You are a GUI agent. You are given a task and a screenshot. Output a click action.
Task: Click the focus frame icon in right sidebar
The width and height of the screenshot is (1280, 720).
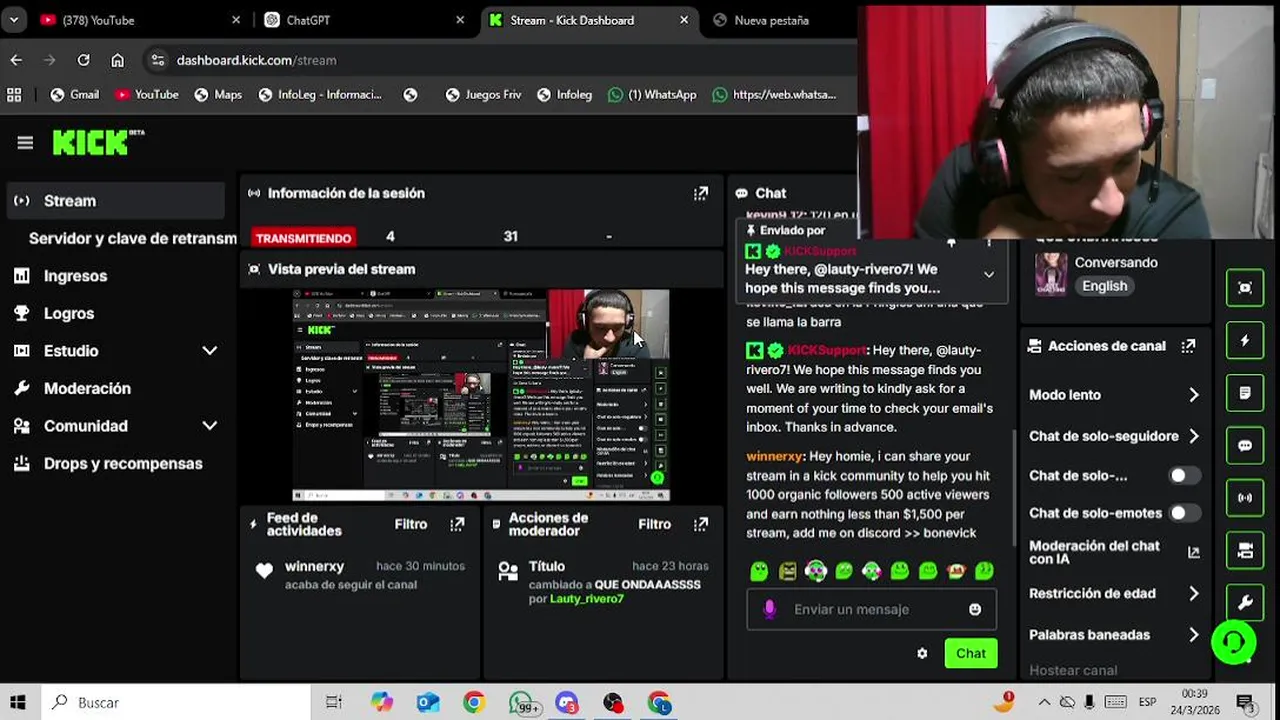coord(1245,288)
